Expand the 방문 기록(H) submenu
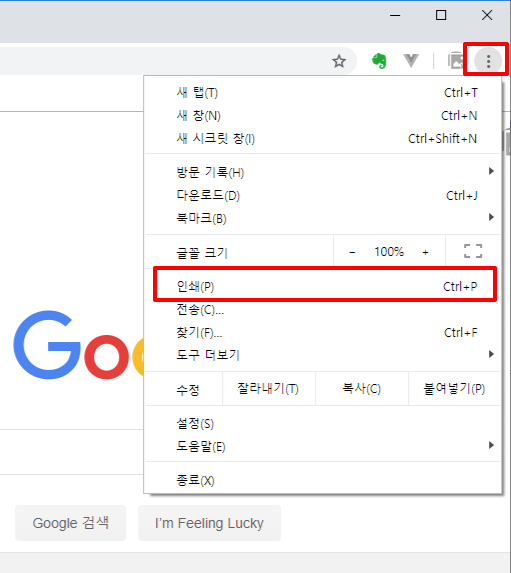The height and width of the screenshot is (573, 511). [x=322, y=172]
